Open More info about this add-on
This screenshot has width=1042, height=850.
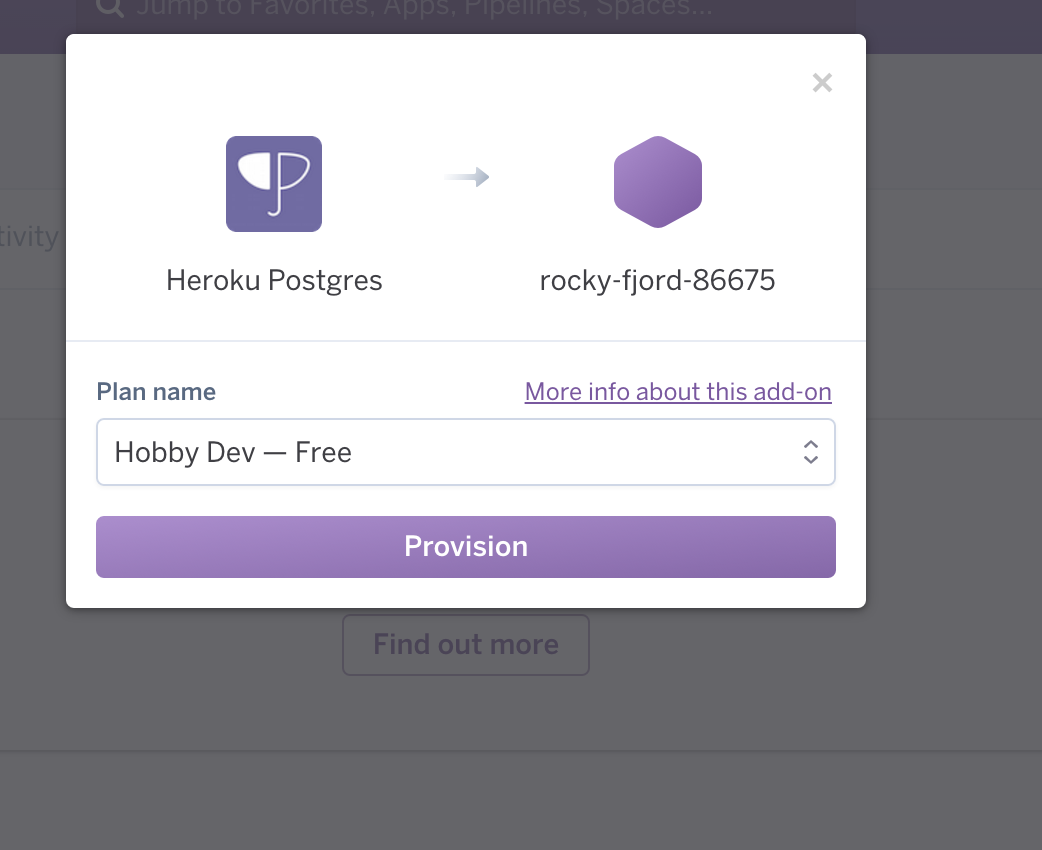point(678,392)
